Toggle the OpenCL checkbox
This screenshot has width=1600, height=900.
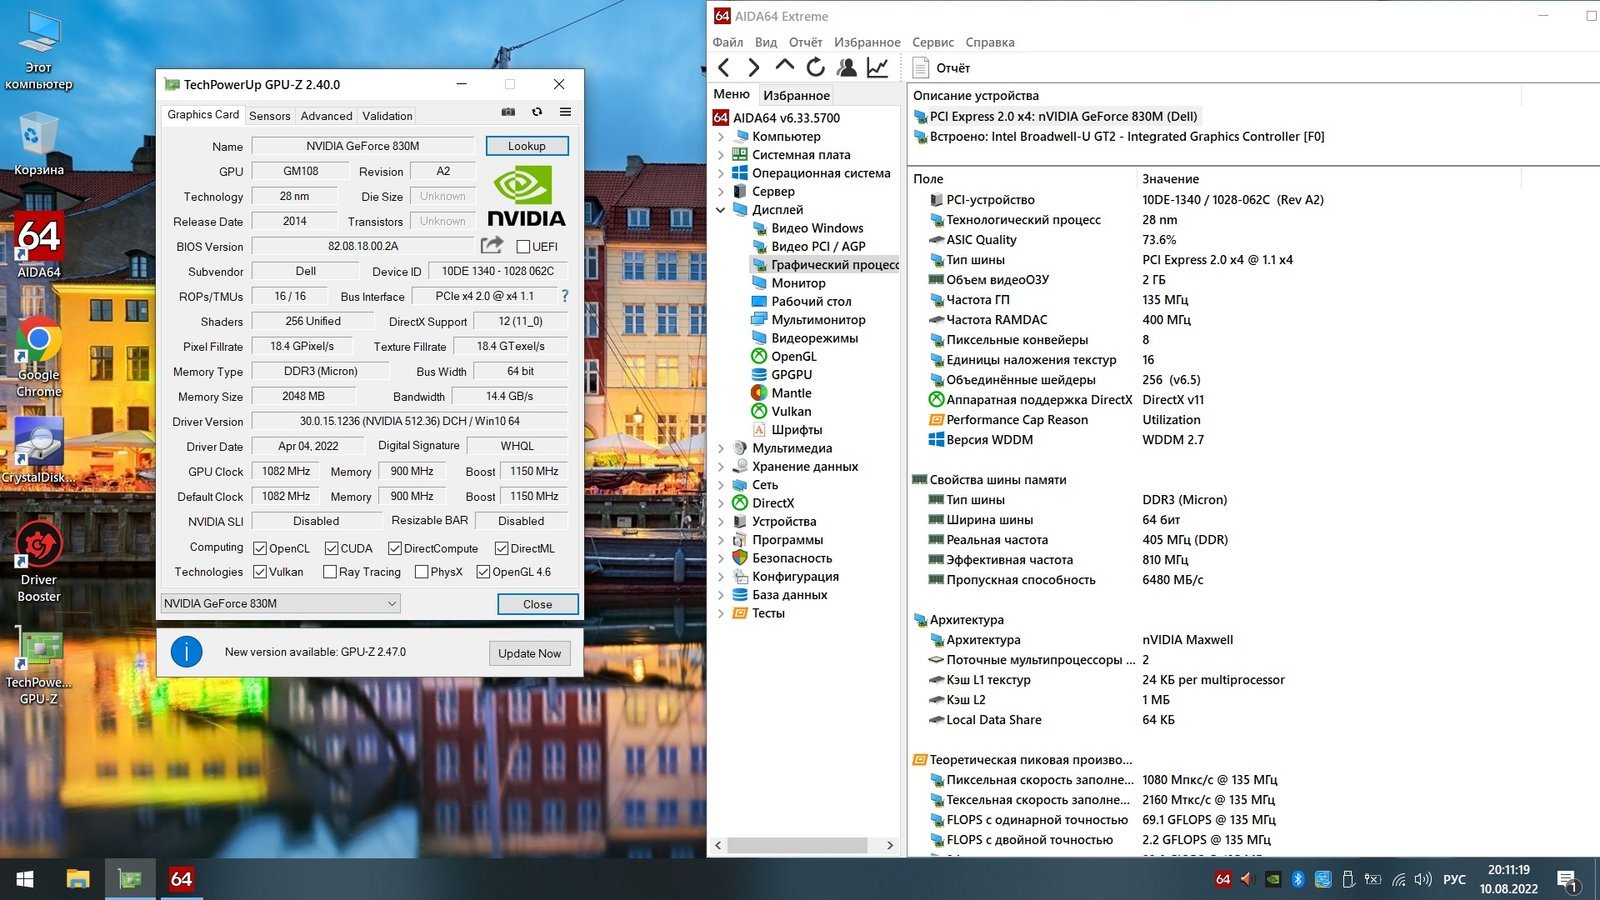pyautogui.click(x=260, y=548)
